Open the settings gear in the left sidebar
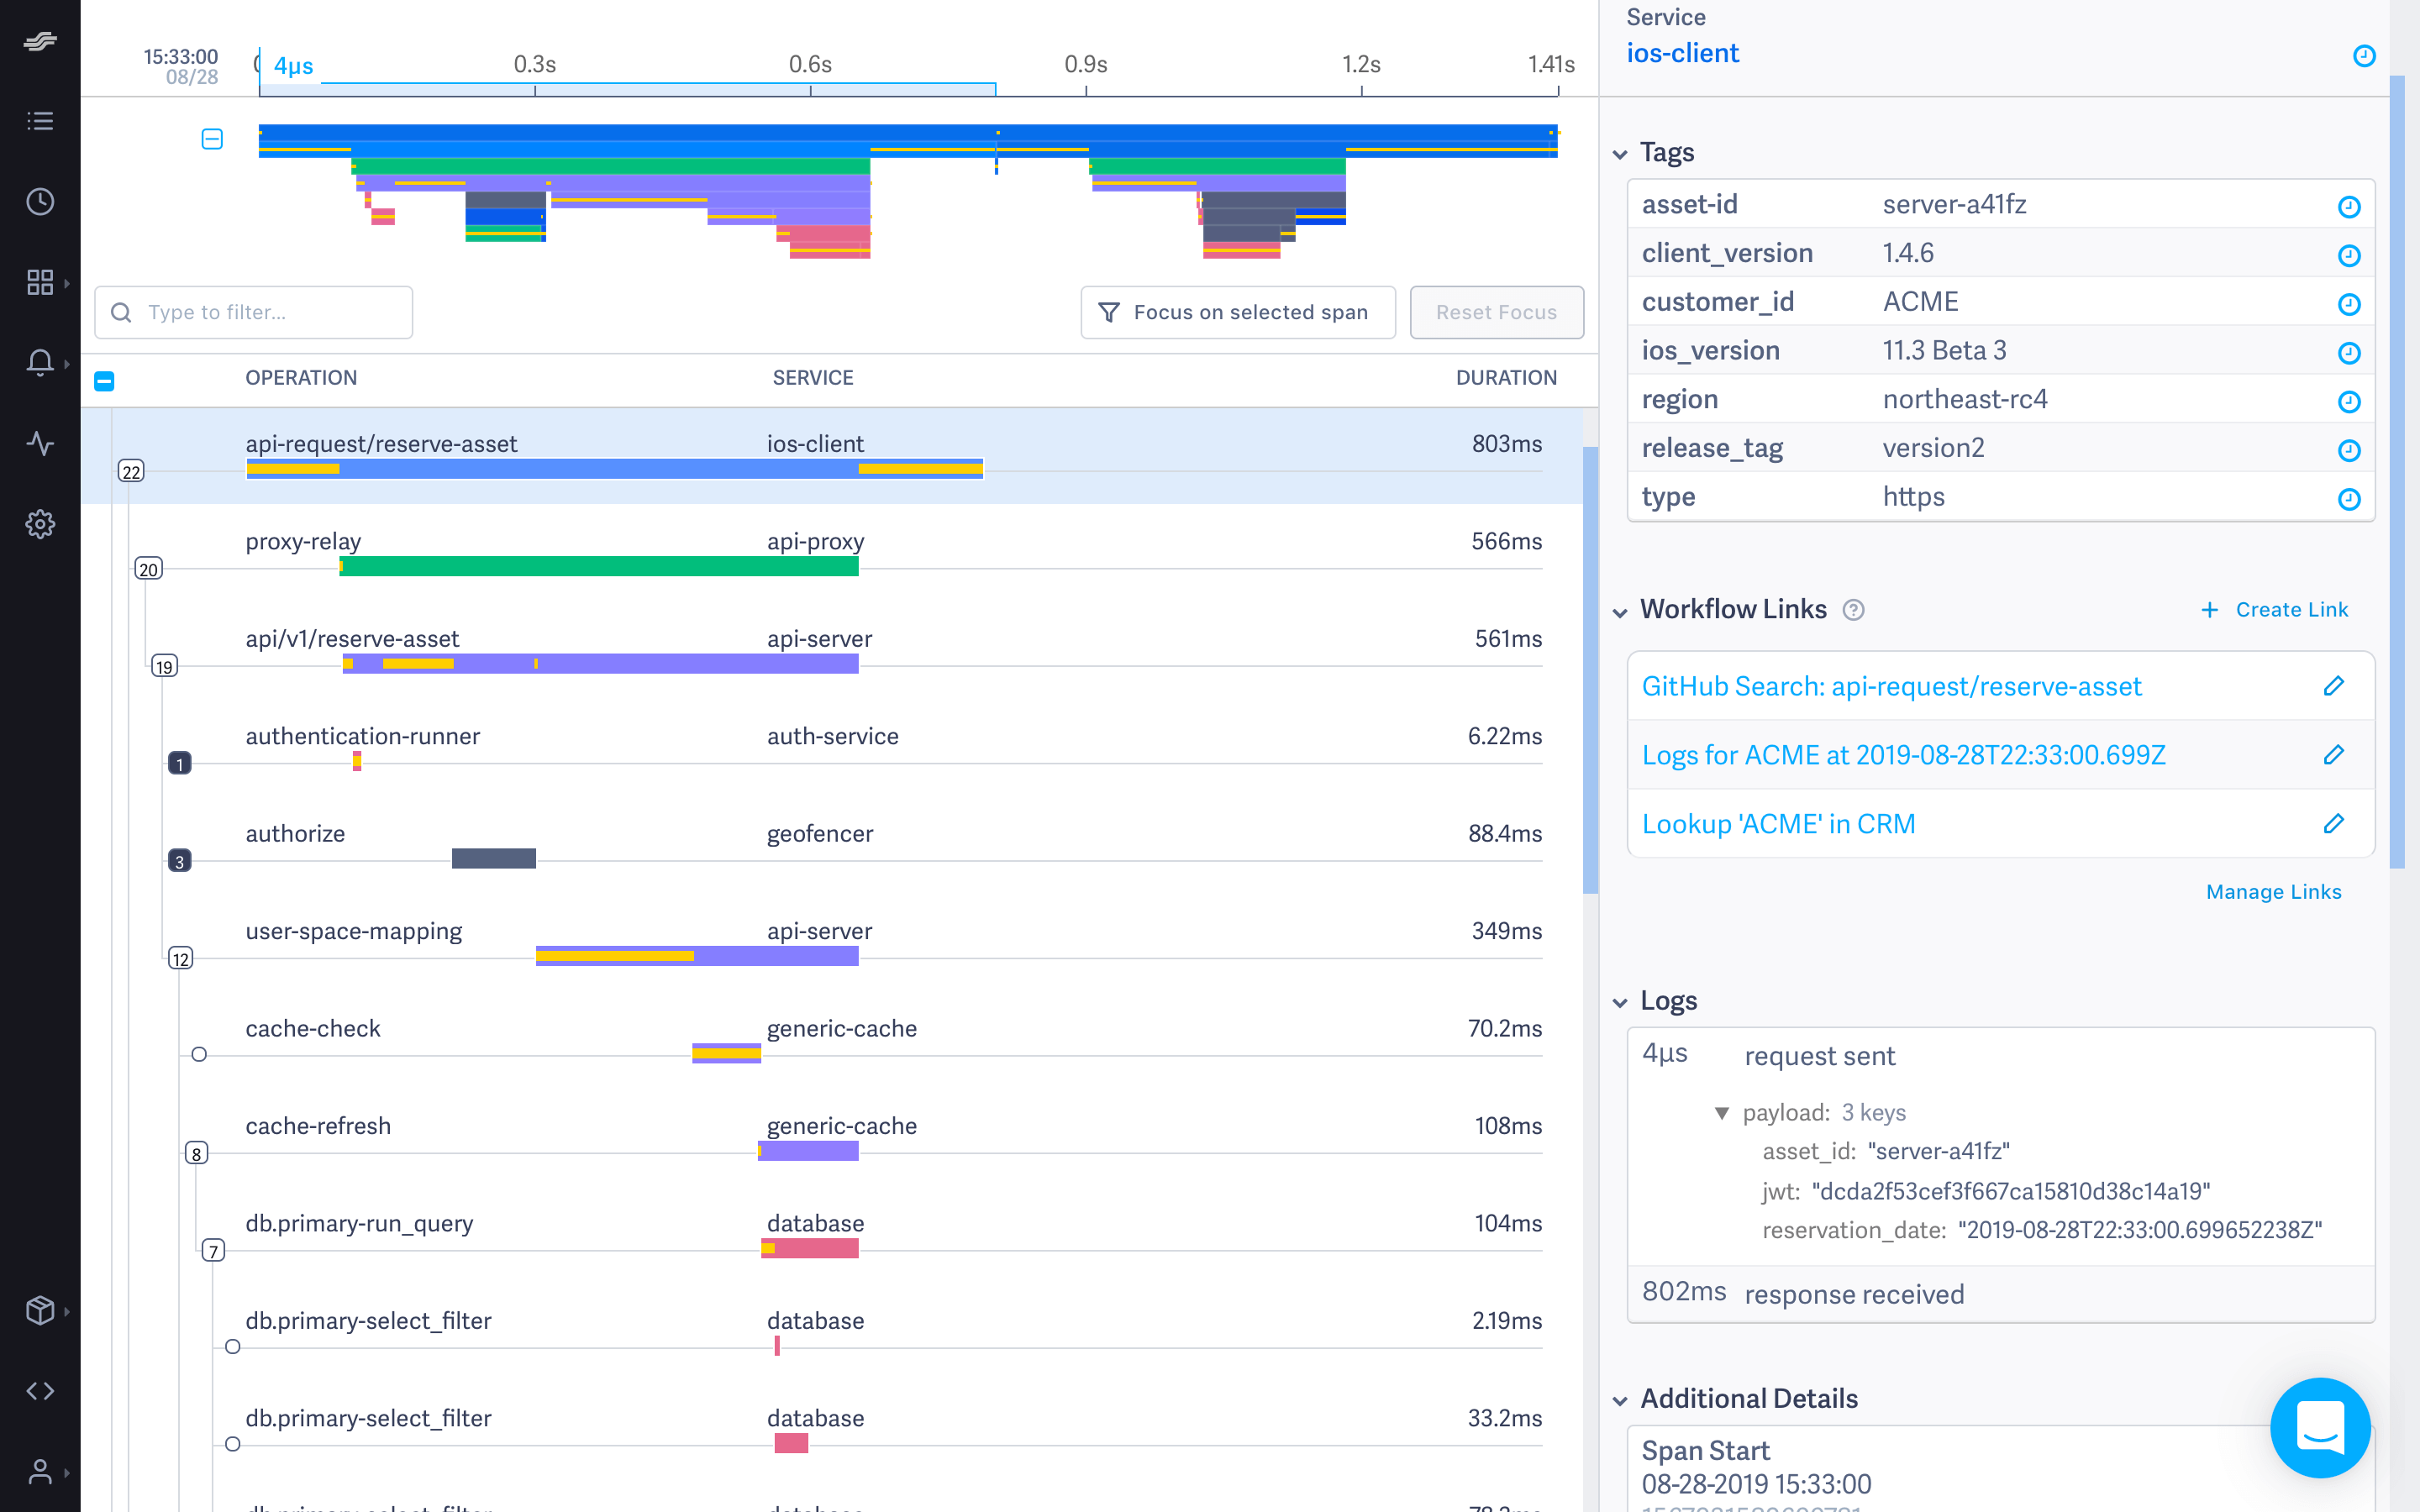 coord(40,524)
